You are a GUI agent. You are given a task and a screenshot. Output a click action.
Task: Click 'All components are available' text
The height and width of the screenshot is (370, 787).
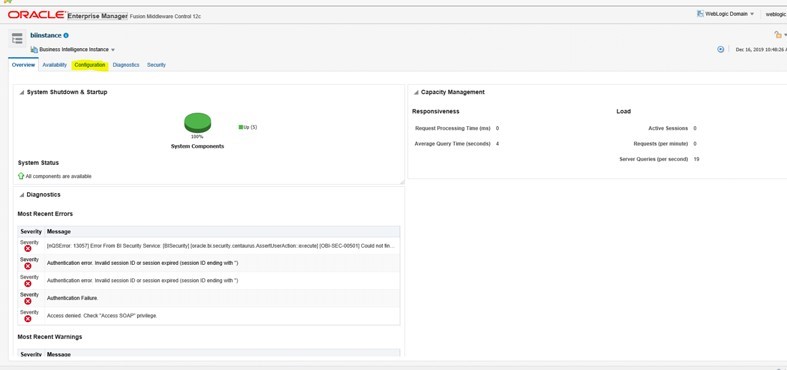tap(58, 177)
